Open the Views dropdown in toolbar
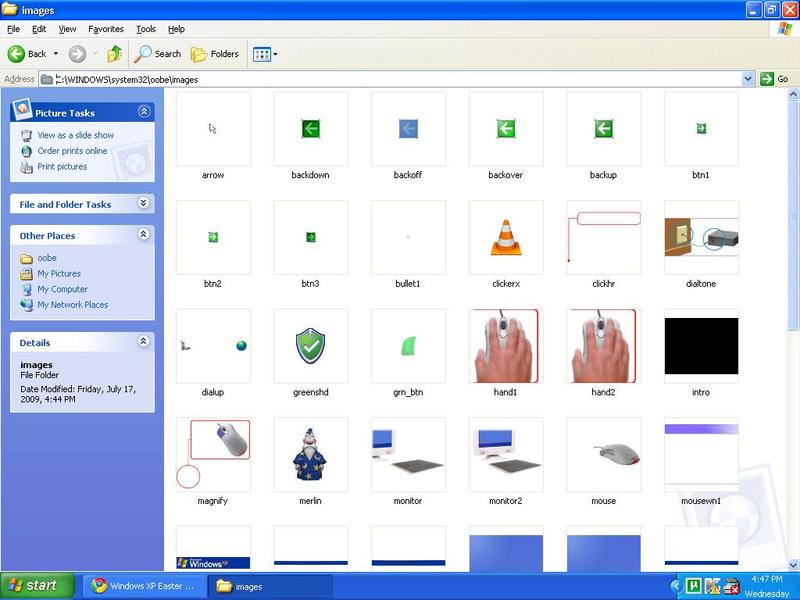800x600 pixels. (x=265, y=54)
